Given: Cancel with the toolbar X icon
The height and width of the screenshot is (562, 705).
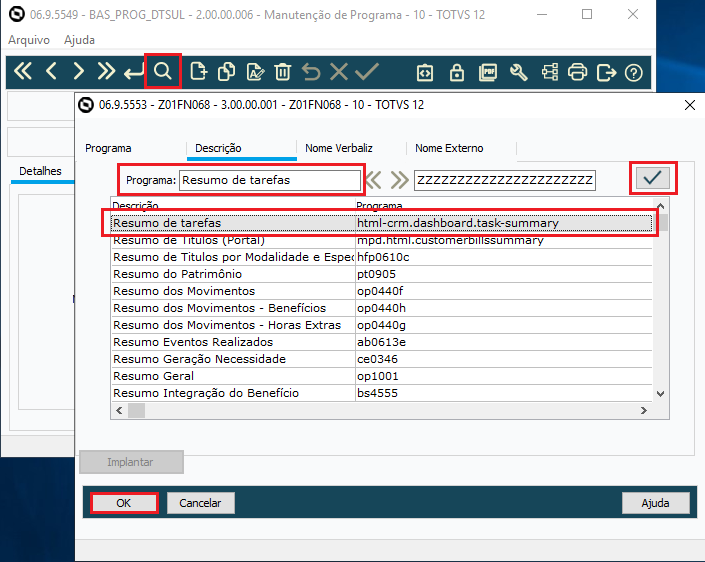Looking at the screenshot, I should pos(339,71).
